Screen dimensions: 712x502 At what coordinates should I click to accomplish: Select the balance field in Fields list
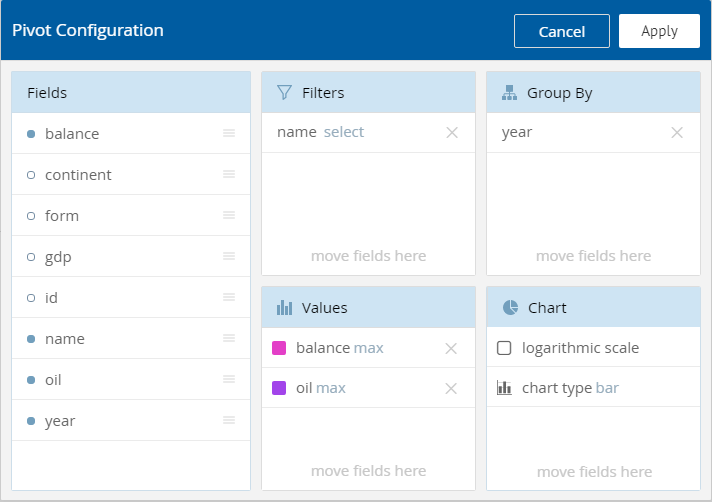click(131, 133)
